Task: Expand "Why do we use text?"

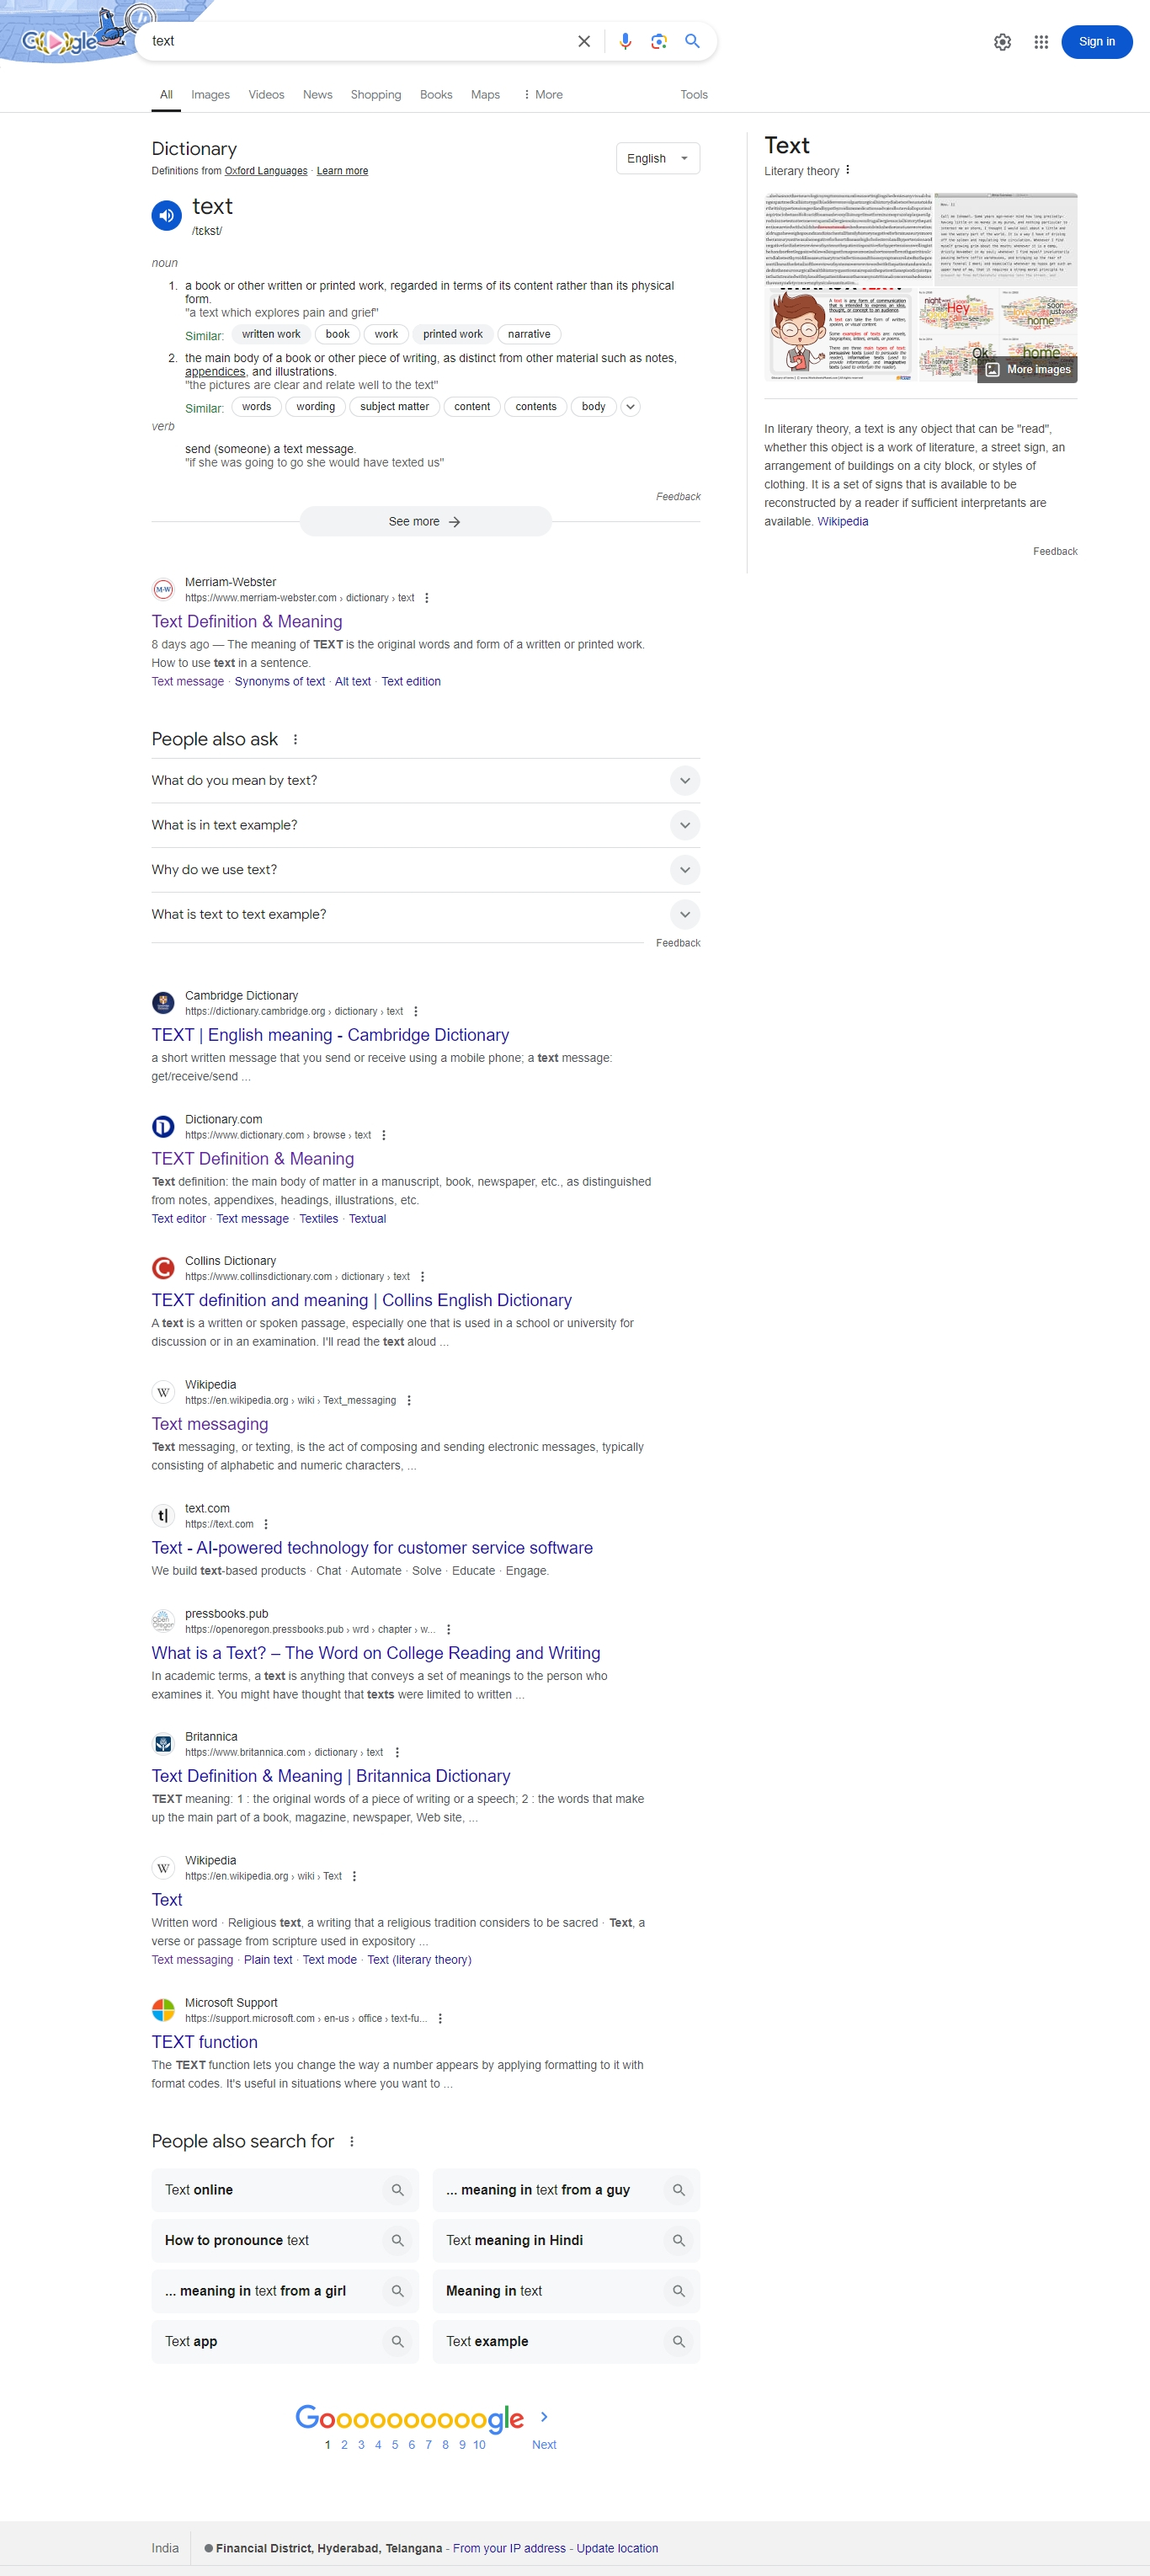Action: (426, 870)
